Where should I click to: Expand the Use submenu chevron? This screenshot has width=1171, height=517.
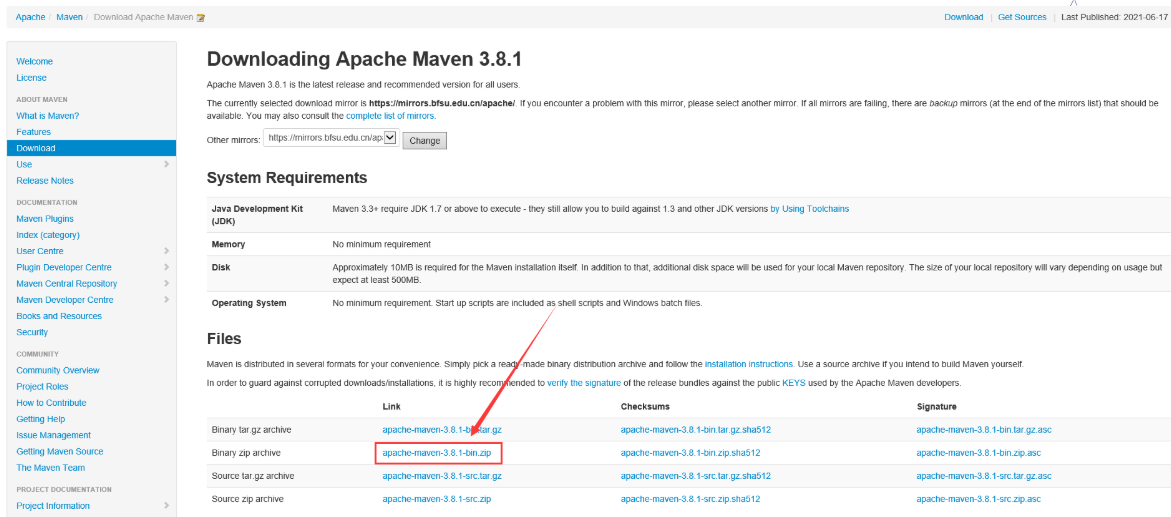click(x=167, y=164)
